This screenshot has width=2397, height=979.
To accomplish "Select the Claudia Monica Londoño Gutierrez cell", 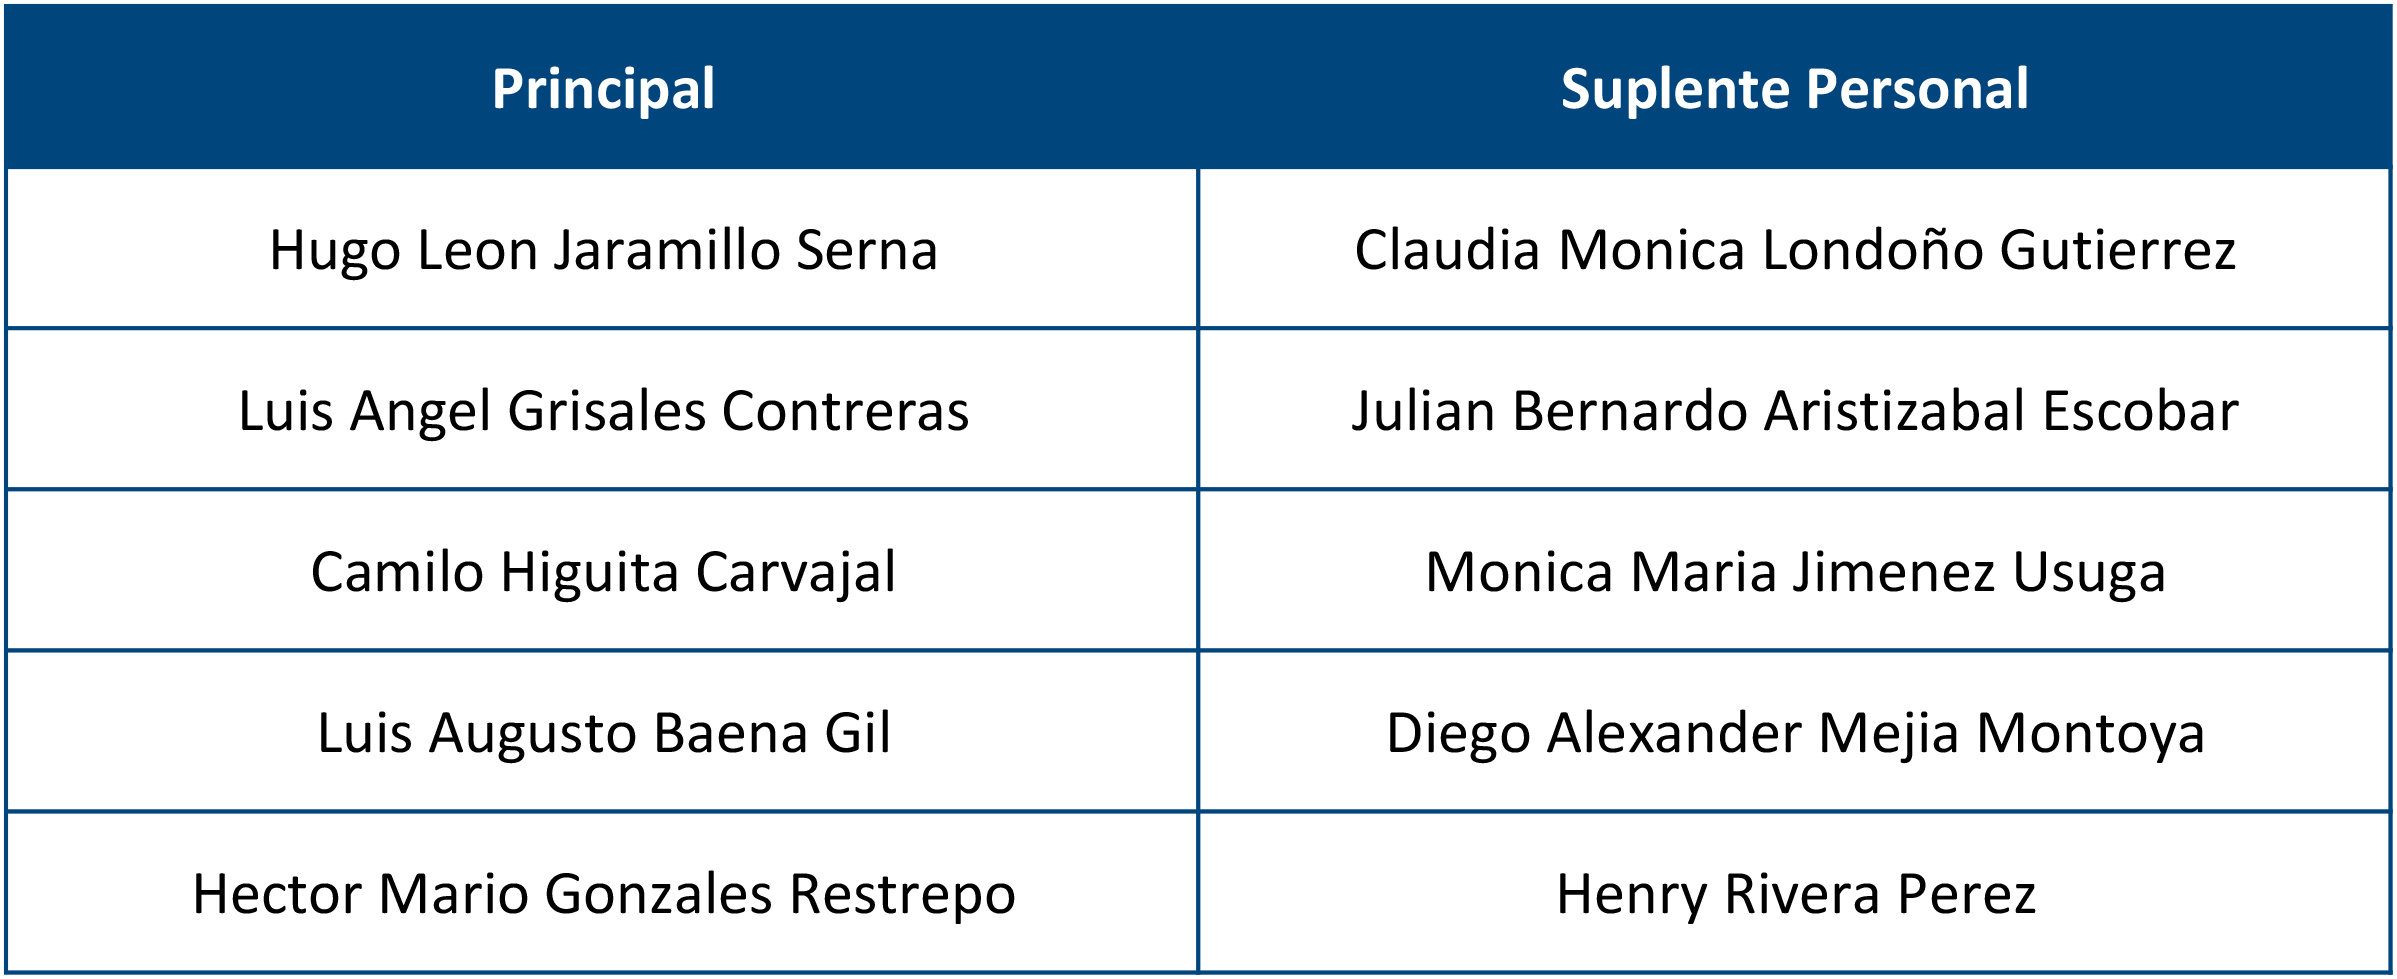I will 1794,250.
